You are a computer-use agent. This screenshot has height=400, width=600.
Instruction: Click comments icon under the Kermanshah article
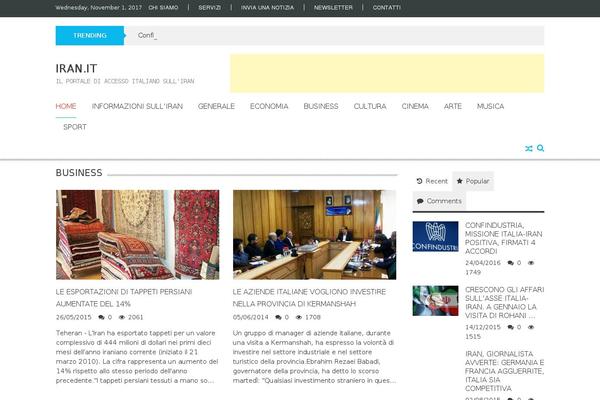click(279, 317)
